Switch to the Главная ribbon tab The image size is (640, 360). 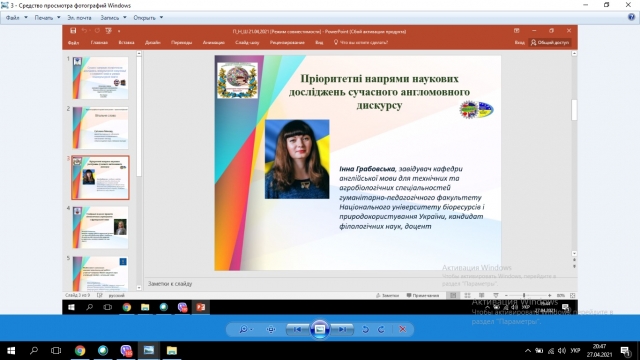point(99,42)
